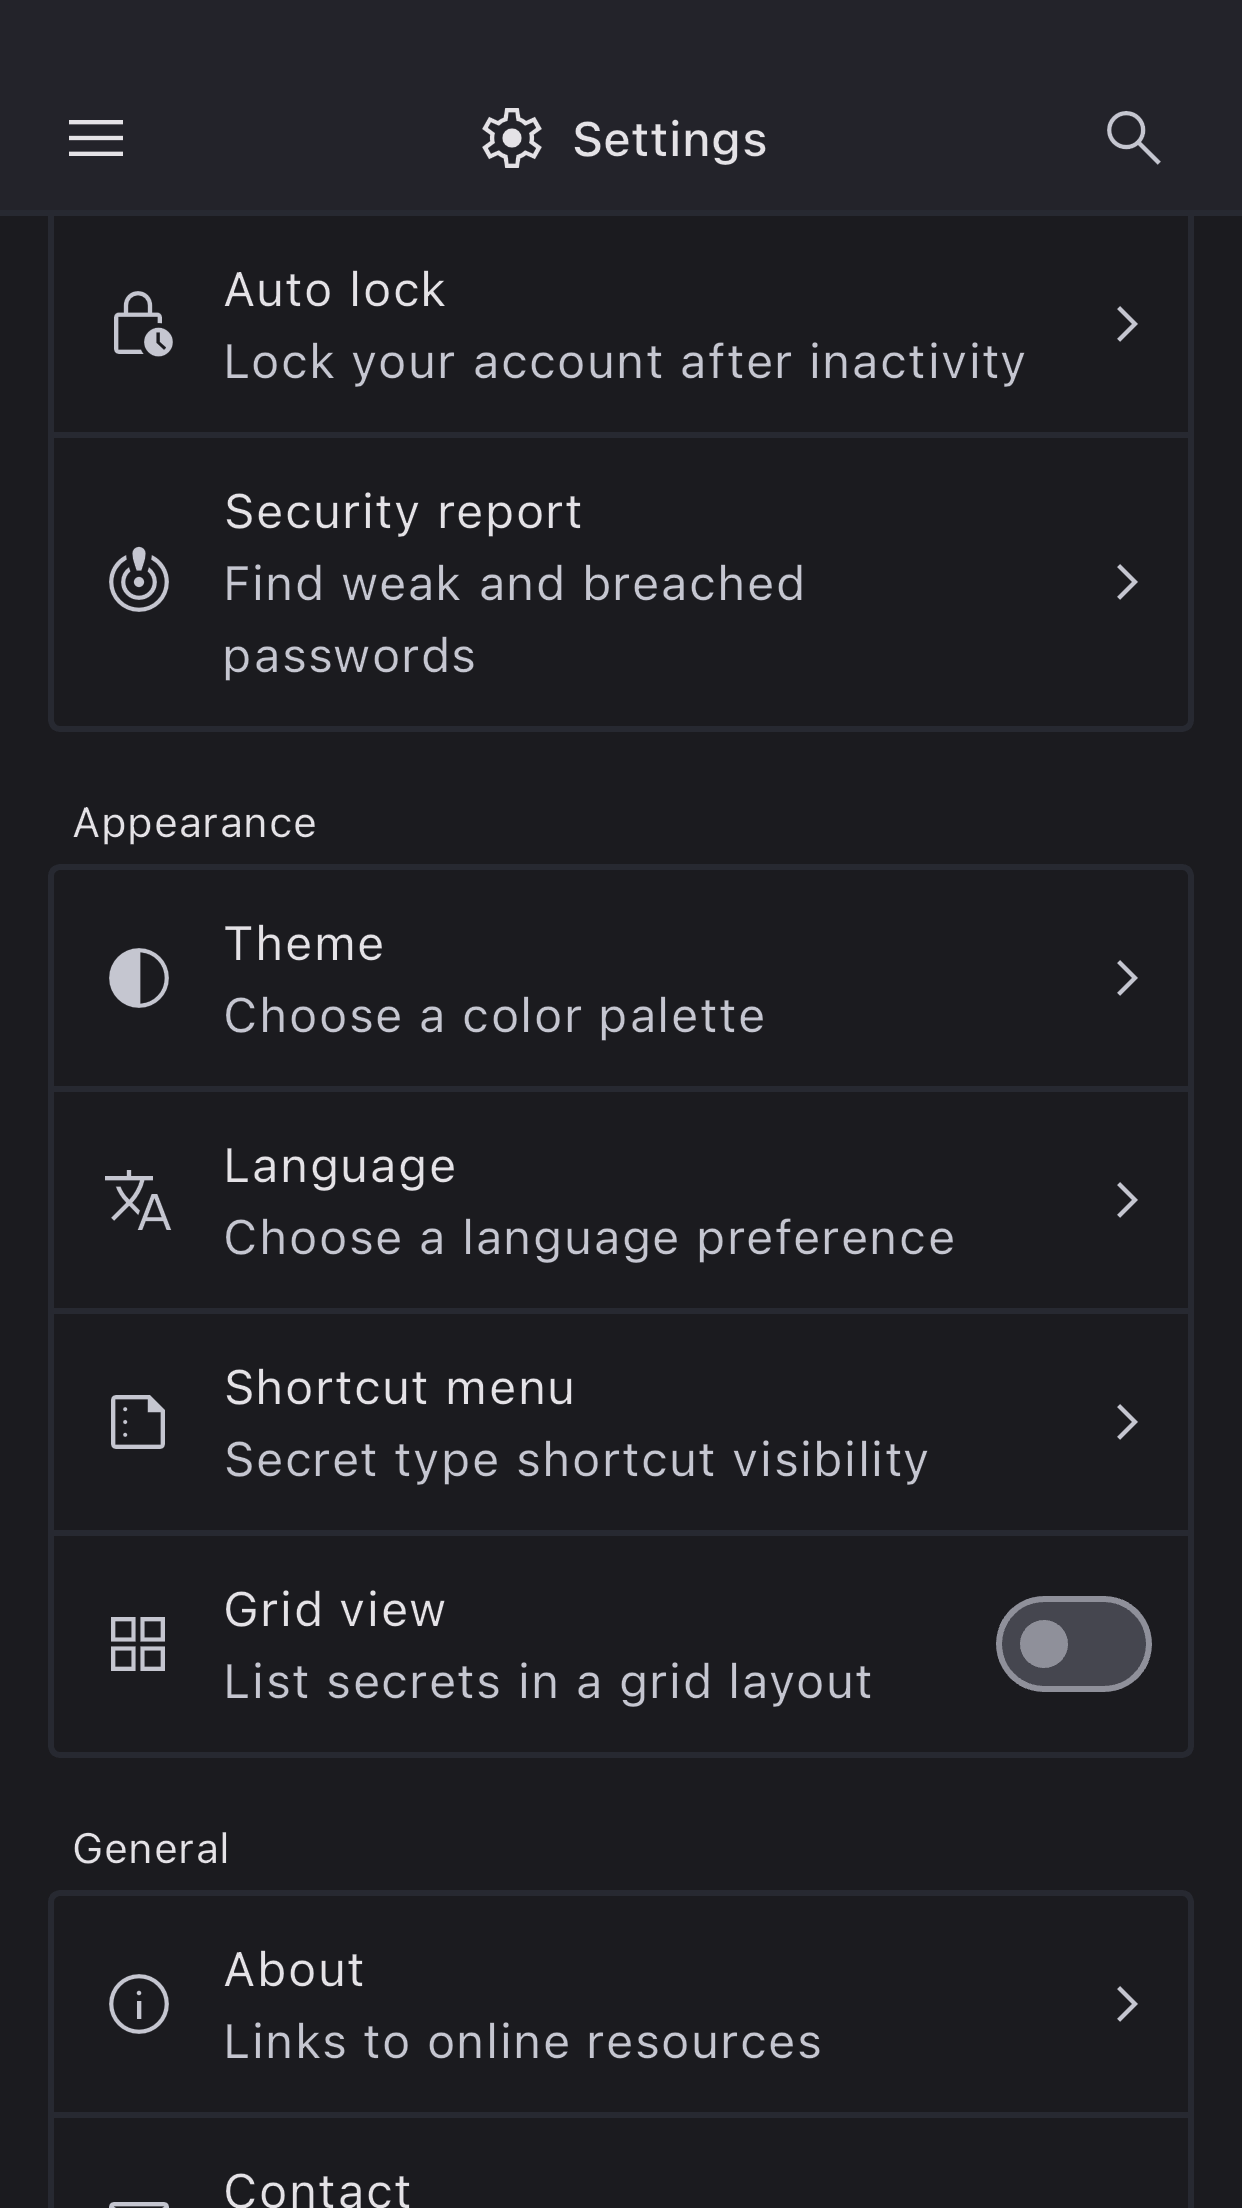Viewport: 1242px width, 2208px height.
Task: Tap the search magnifier icon
Action: 1133,138
